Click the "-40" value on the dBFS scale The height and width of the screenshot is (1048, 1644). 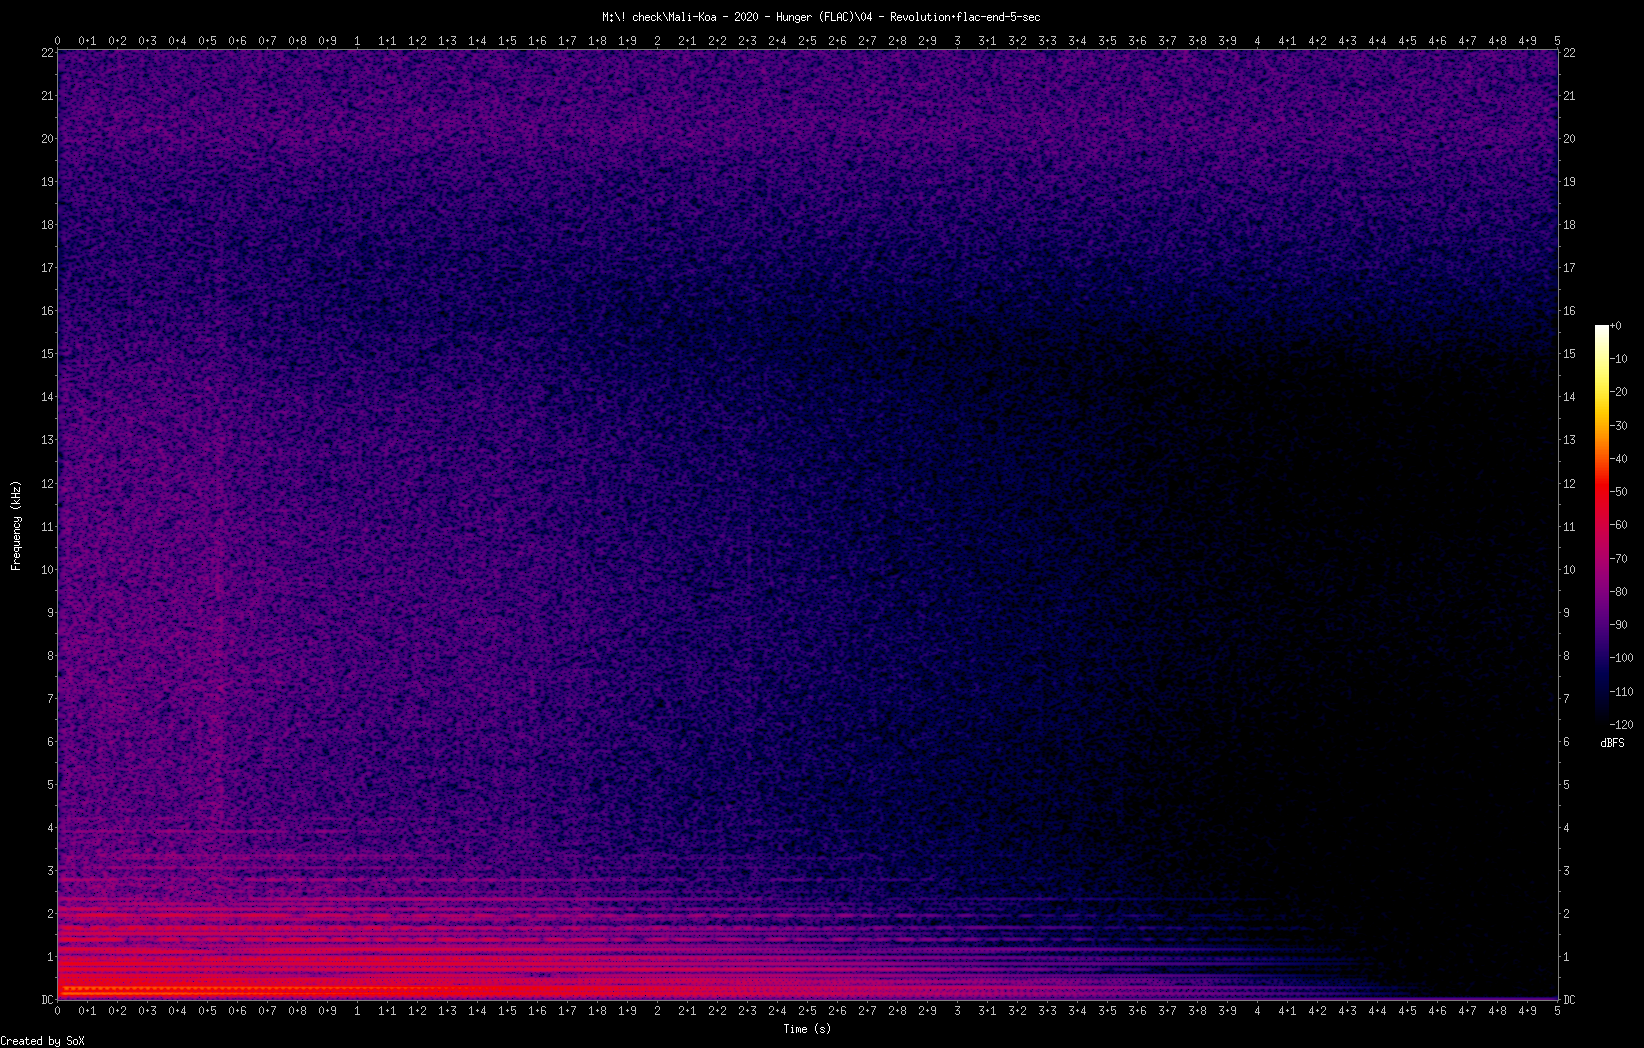pos(1619,459)
